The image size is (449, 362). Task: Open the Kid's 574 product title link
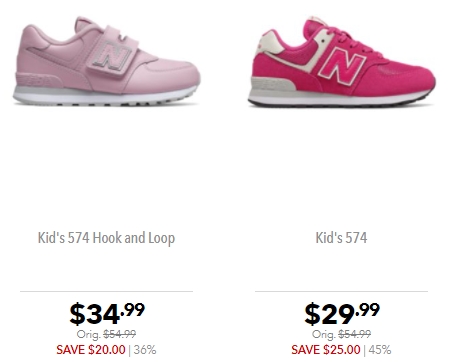click(x=341, y=238)
